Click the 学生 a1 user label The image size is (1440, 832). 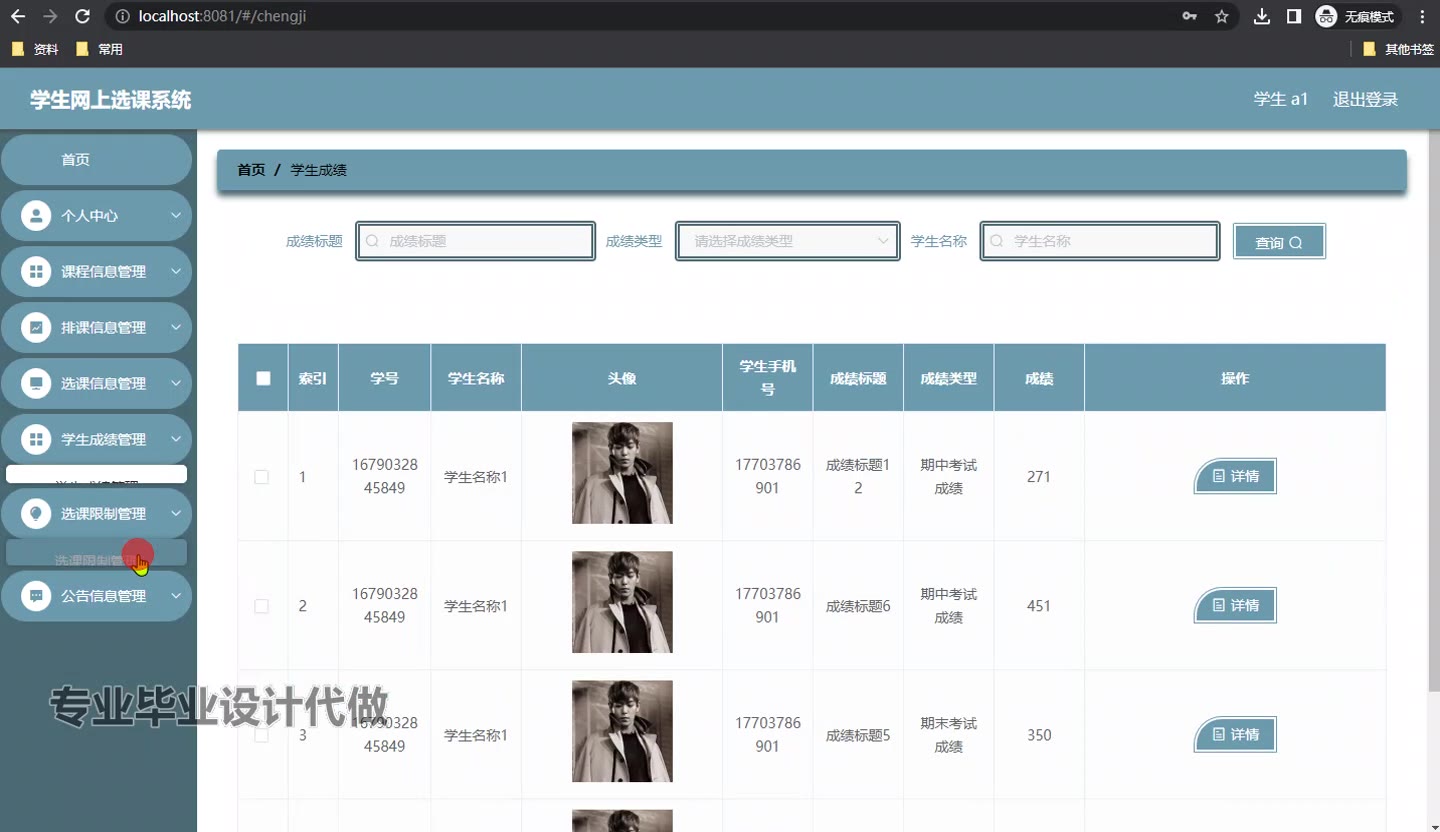point(1281,99)
